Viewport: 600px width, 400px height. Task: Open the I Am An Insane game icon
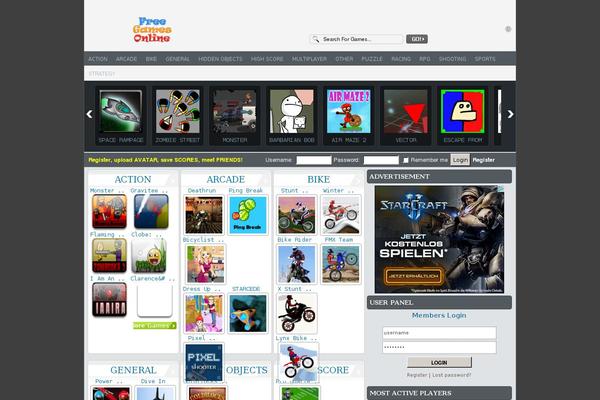click(109, 300)
